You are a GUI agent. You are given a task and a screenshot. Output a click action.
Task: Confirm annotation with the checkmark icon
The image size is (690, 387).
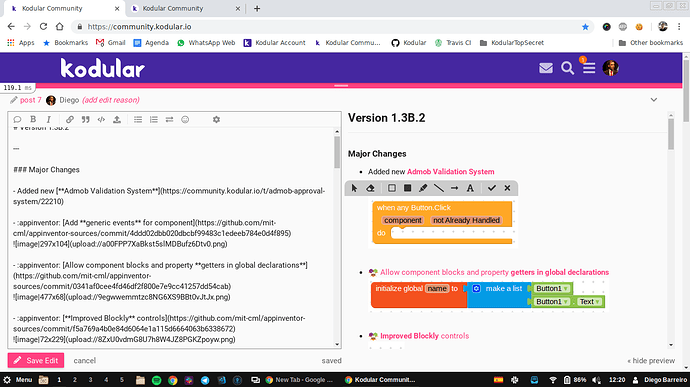coord(492,188)
